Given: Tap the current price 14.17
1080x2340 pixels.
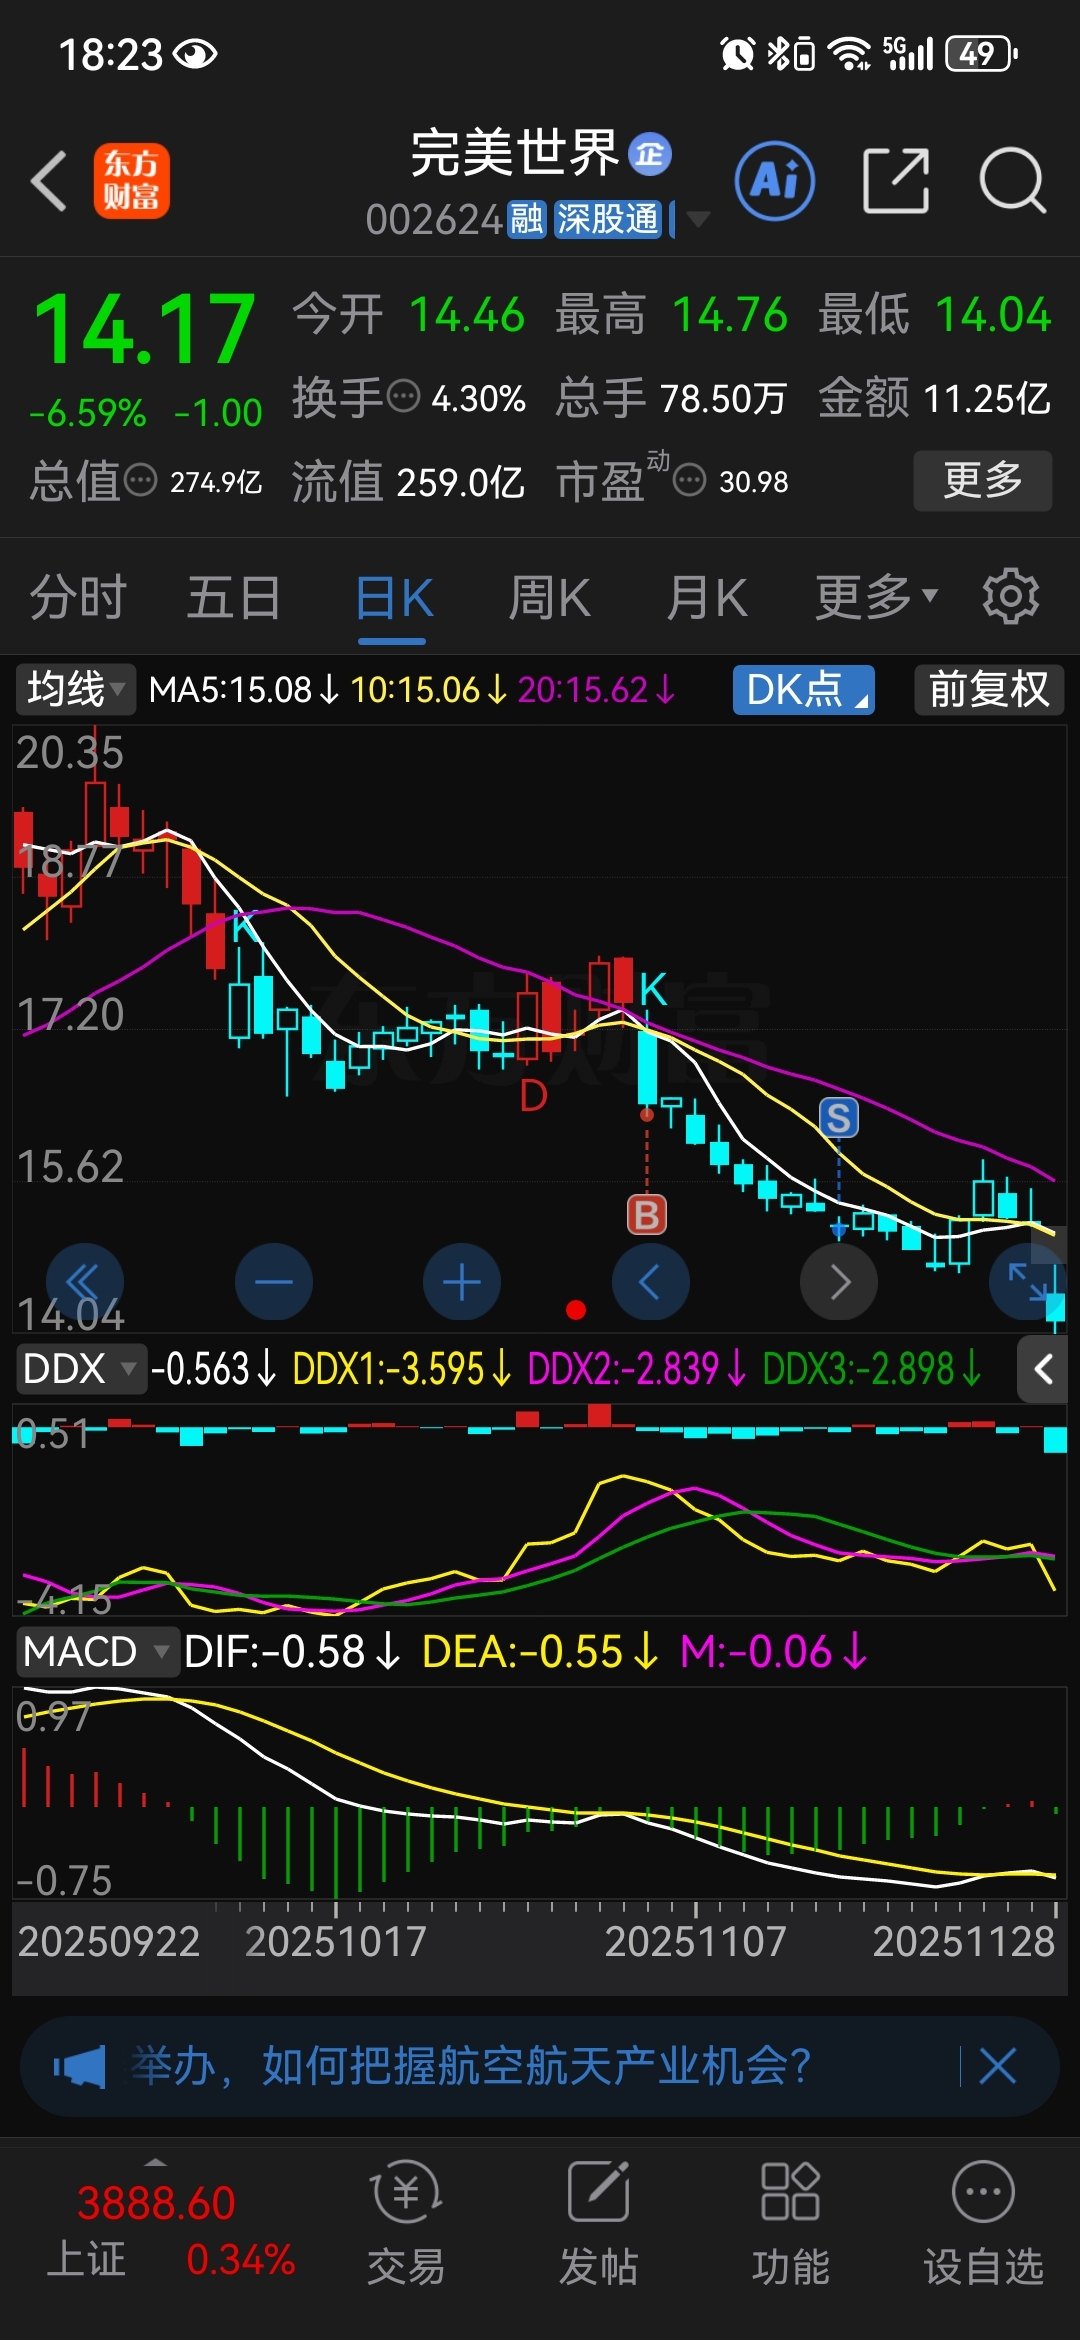Looking at the screenshot, I should point(145,329).
